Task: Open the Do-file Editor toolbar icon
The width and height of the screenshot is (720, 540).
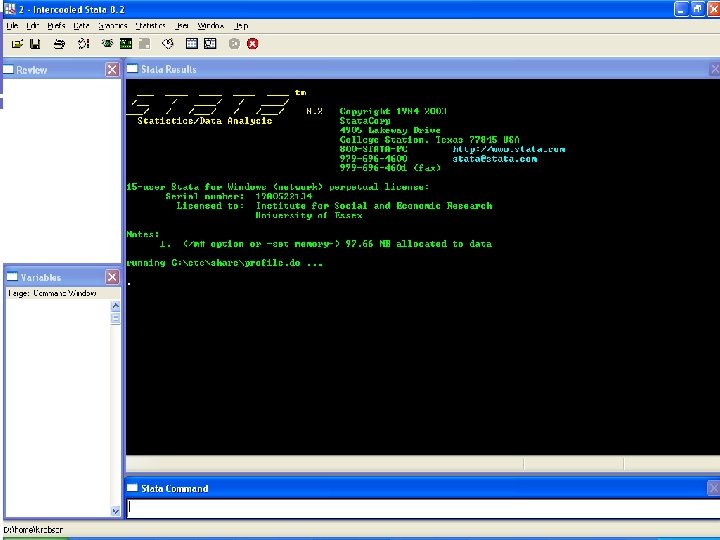Action: tap(168, 44)
